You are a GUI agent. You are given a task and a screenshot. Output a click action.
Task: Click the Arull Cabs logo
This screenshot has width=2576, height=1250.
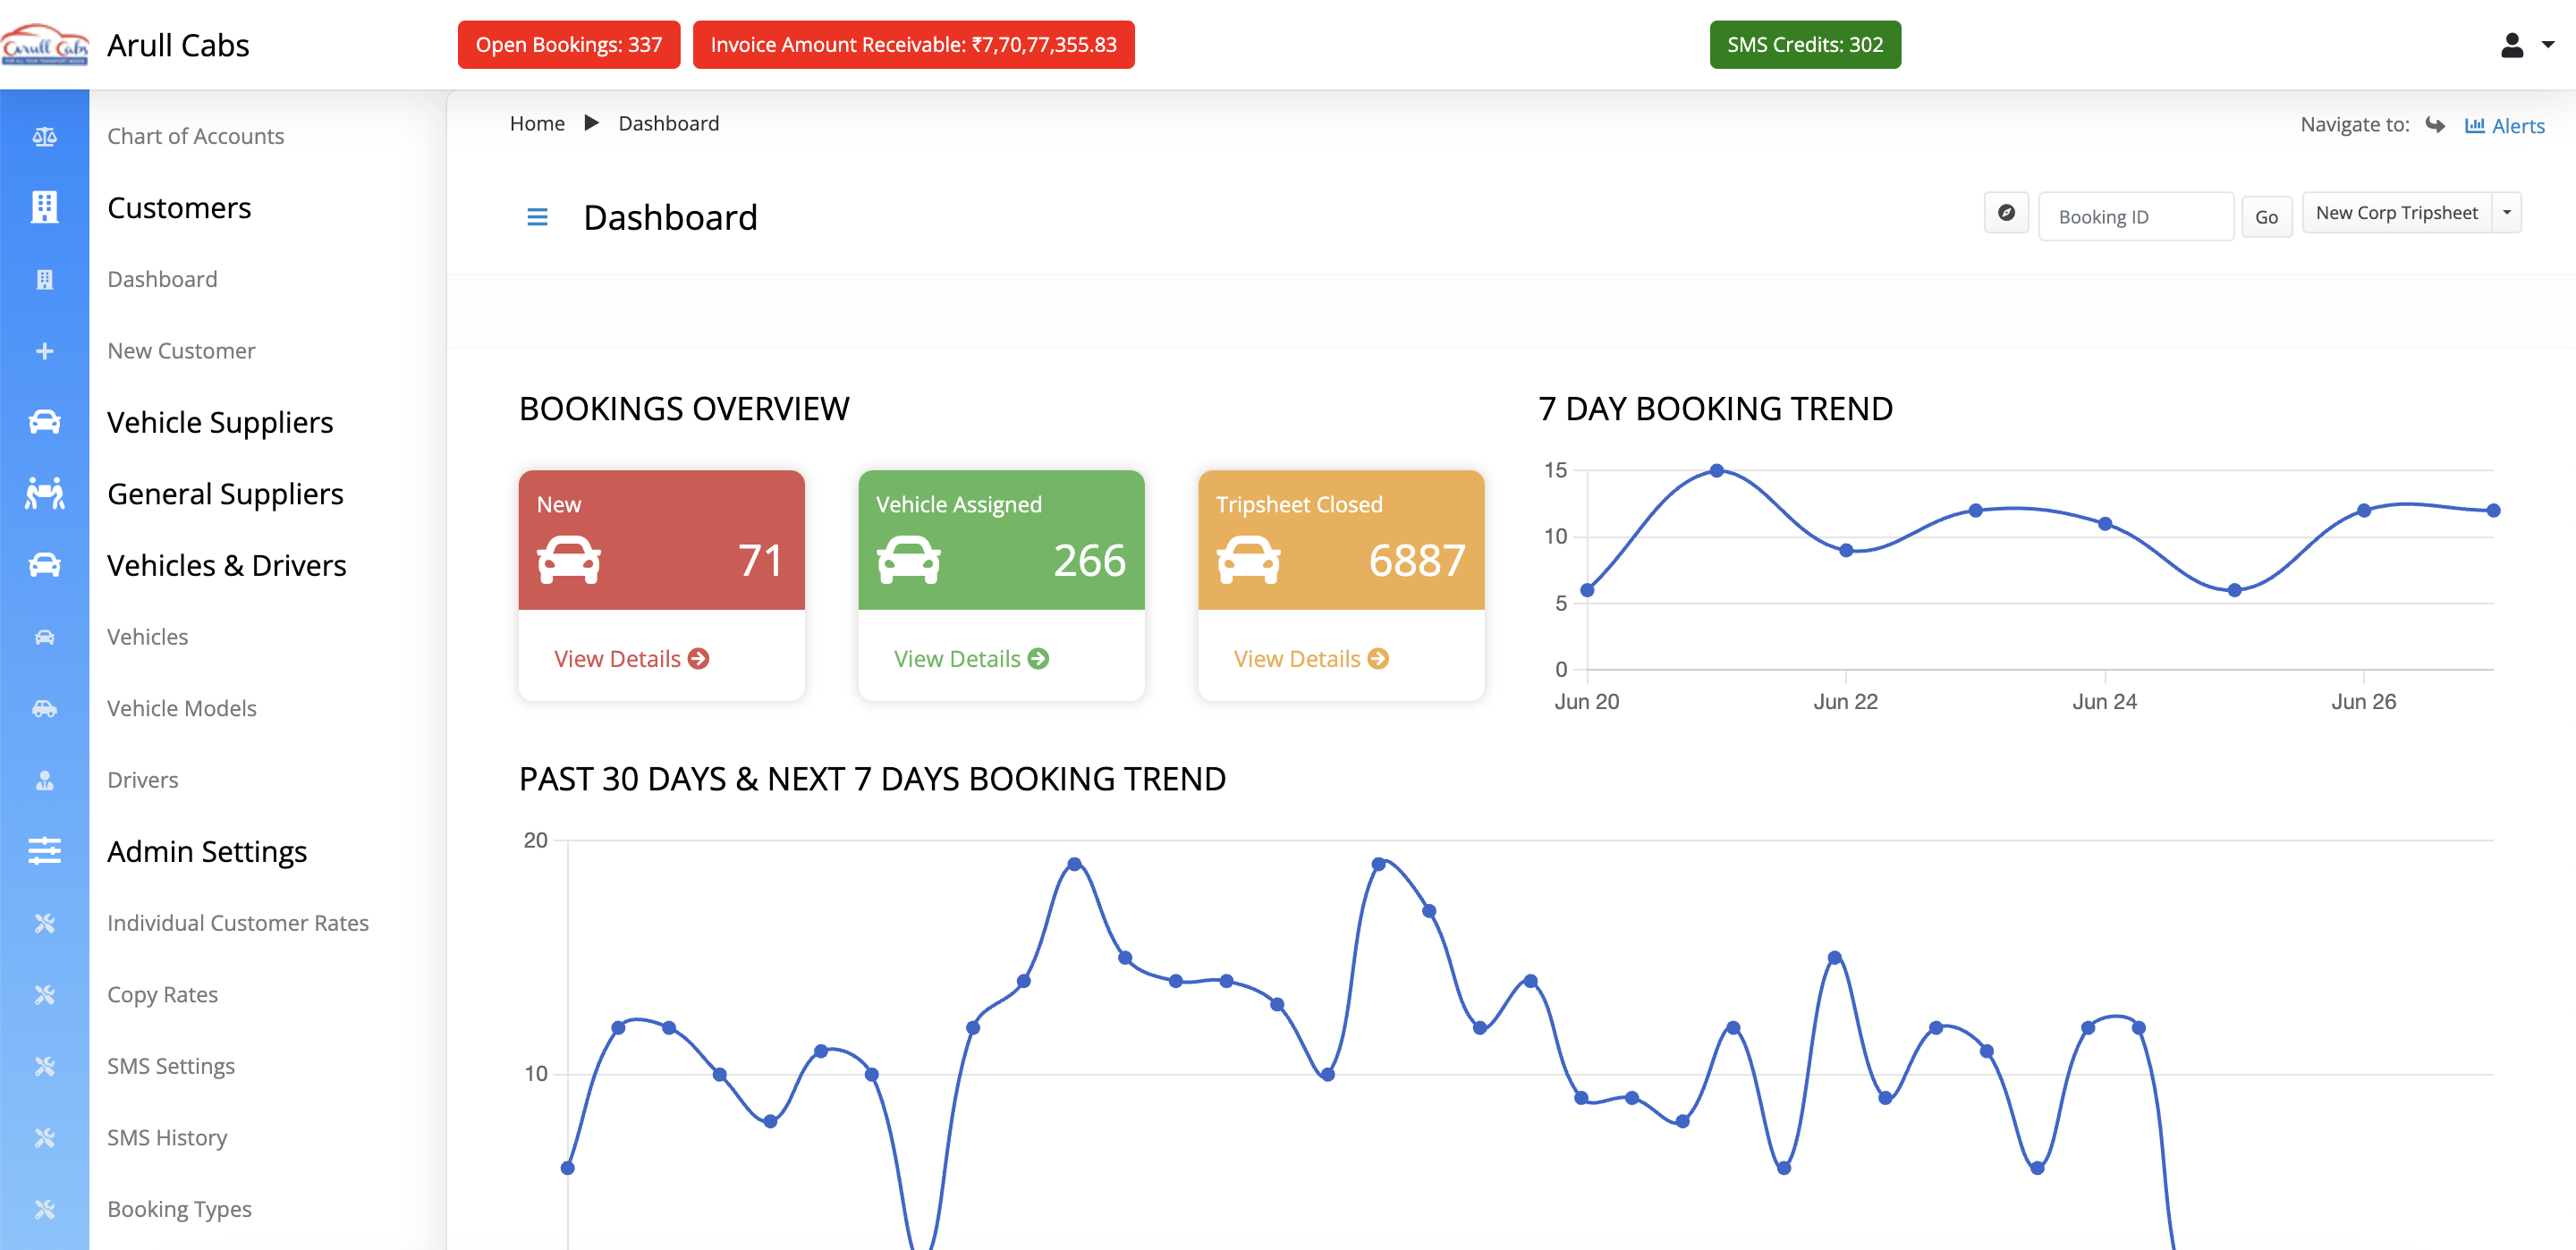point(45,45)
